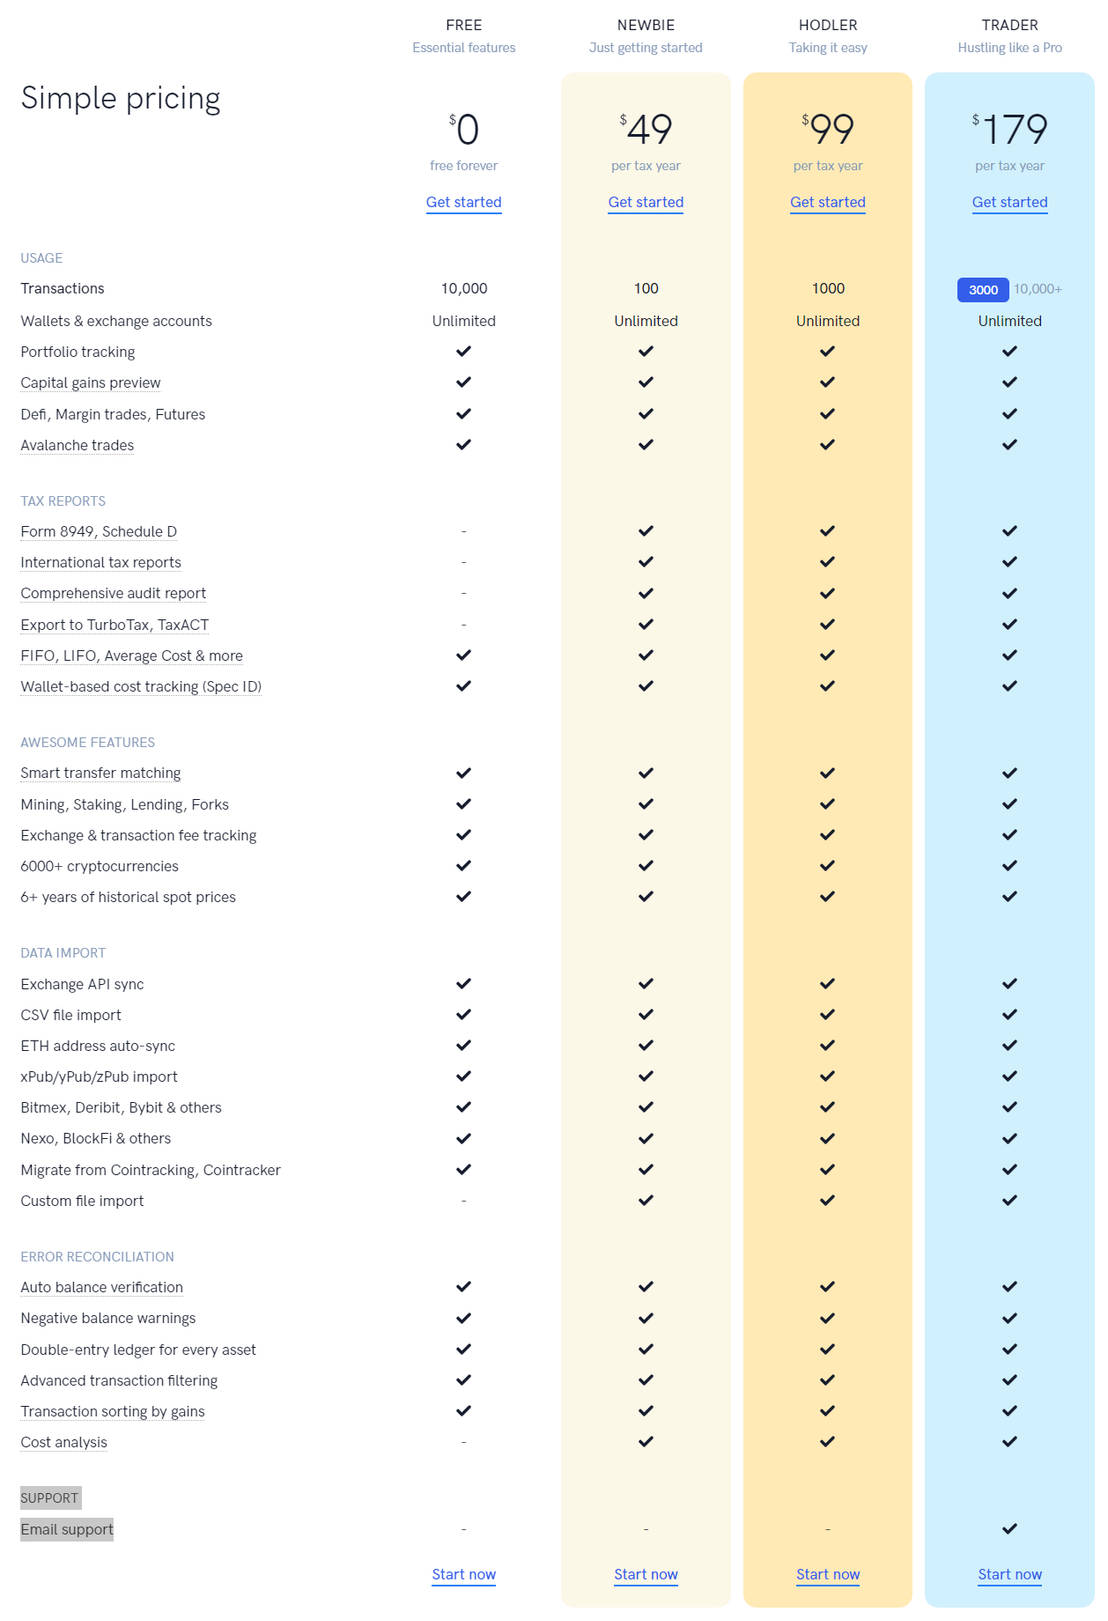Click the Get started link under FREE
Image resolution: width=1108 pixels, height=1621 pixels.
tap(464, 202)
